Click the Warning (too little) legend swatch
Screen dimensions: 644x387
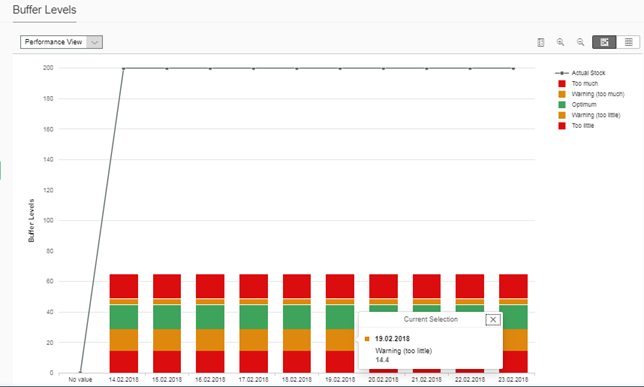point(562,115)
